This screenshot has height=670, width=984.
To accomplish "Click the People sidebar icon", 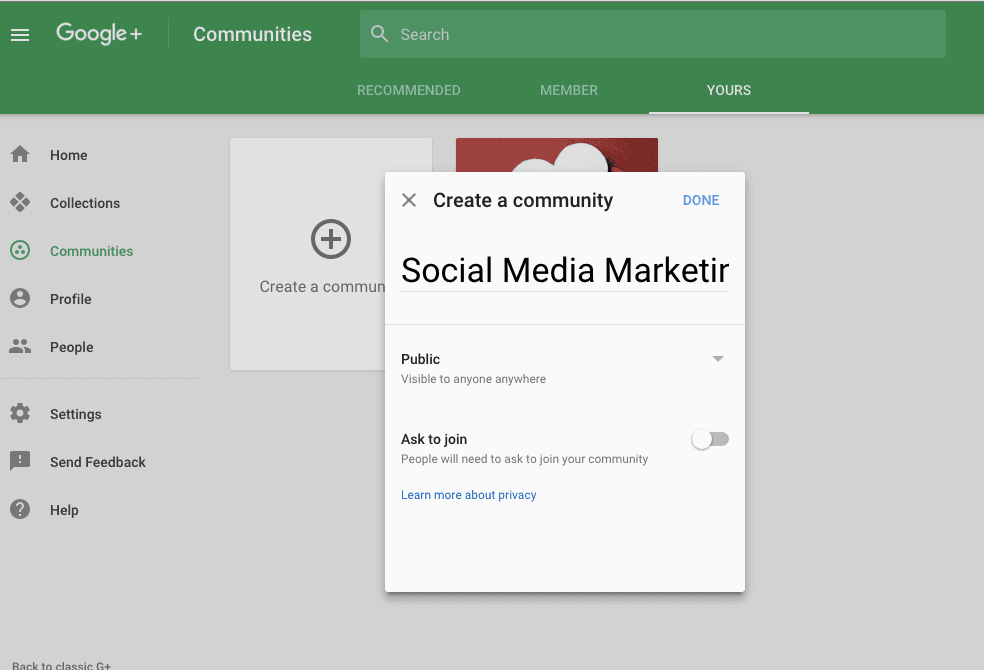I will point(20,347).
